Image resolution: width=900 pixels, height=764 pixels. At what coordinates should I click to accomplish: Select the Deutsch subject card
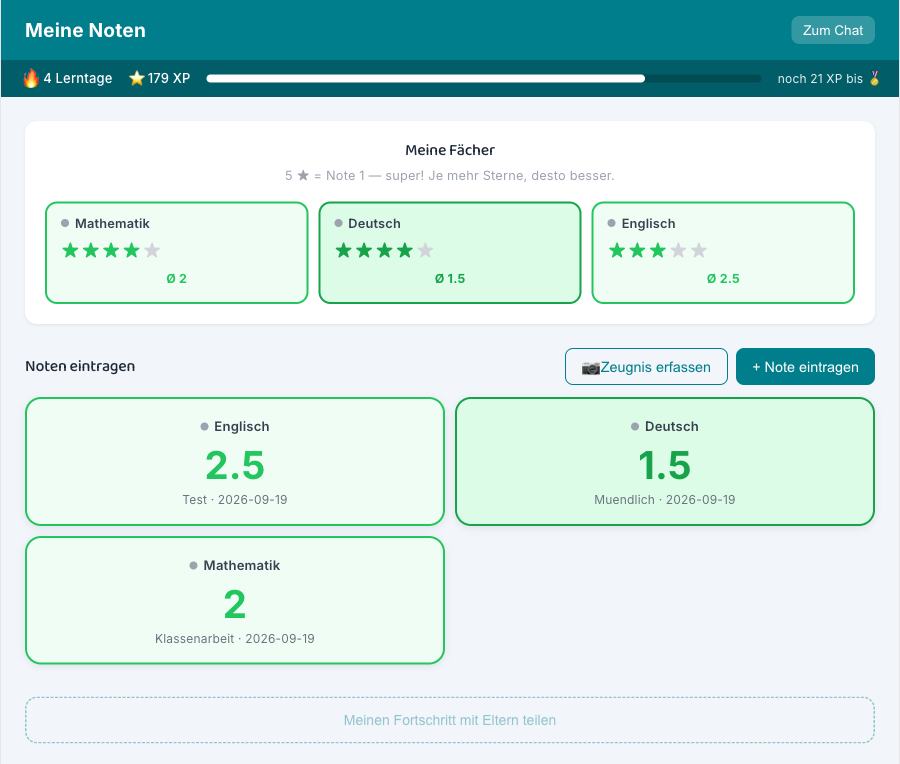pos(450,253)
